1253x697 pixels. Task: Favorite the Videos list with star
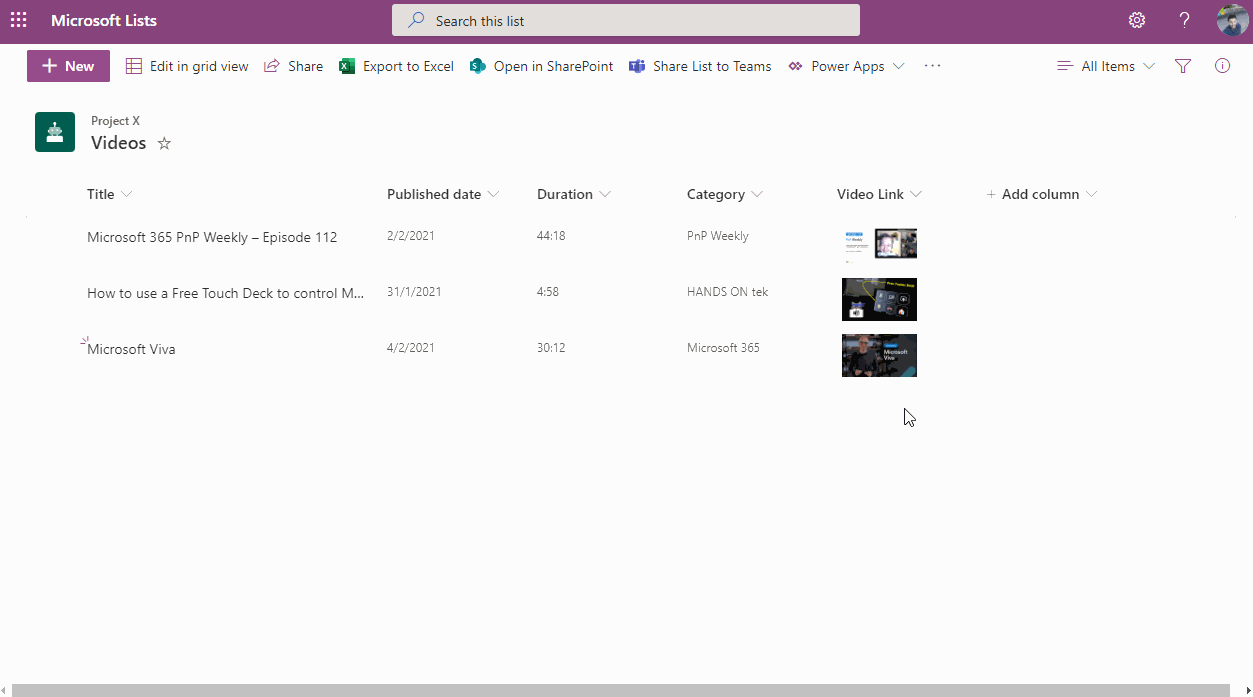[x=165, y=143]
